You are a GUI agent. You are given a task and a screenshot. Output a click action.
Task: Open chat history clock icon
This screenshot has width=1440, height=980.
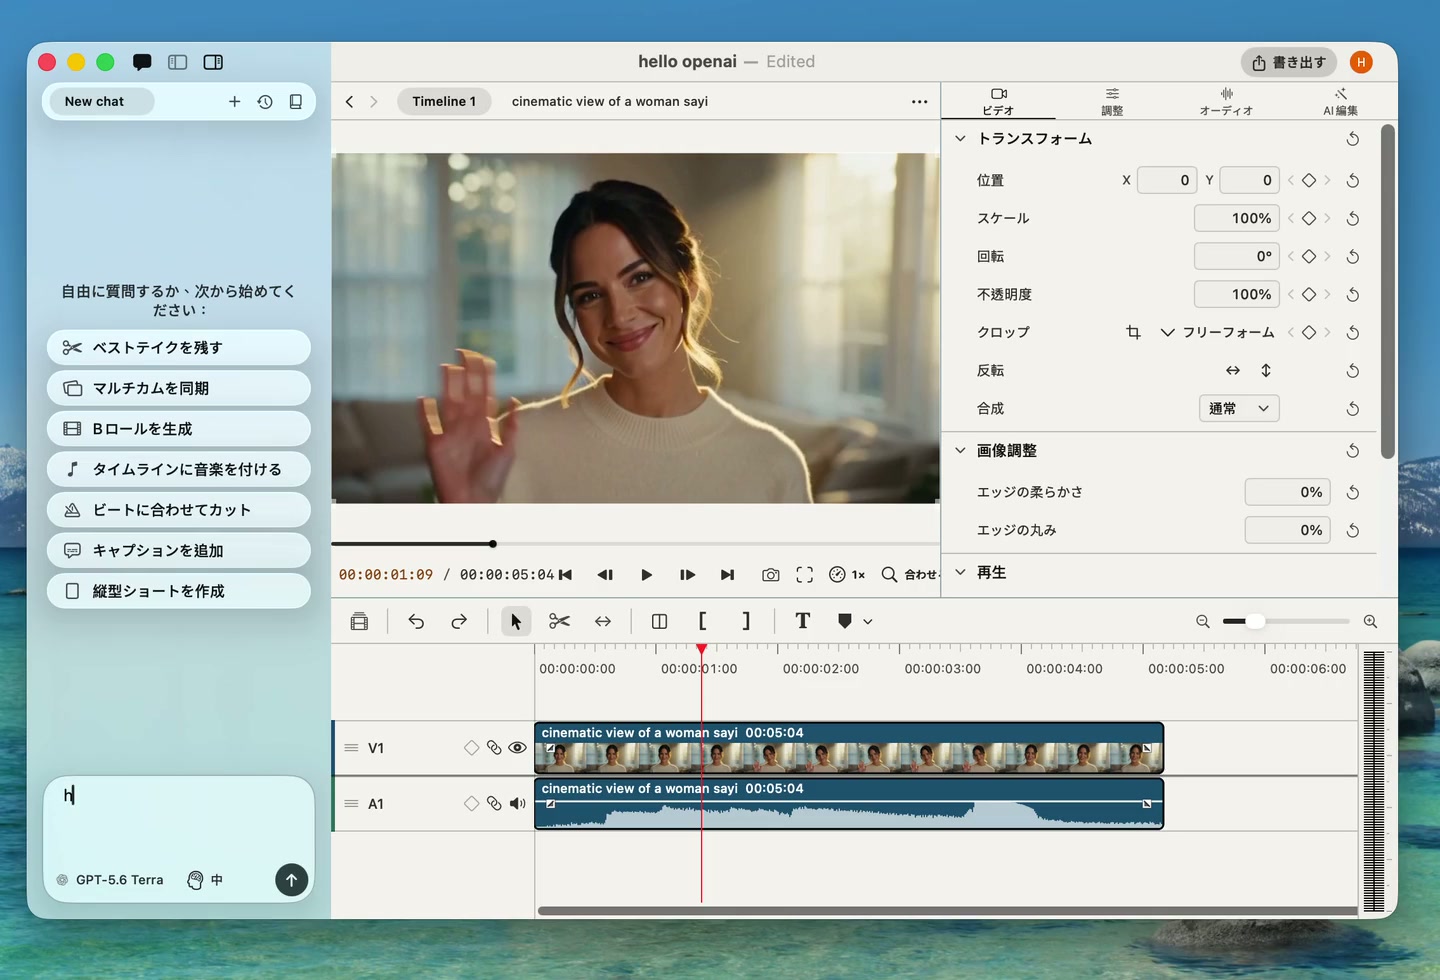(265, 101)
